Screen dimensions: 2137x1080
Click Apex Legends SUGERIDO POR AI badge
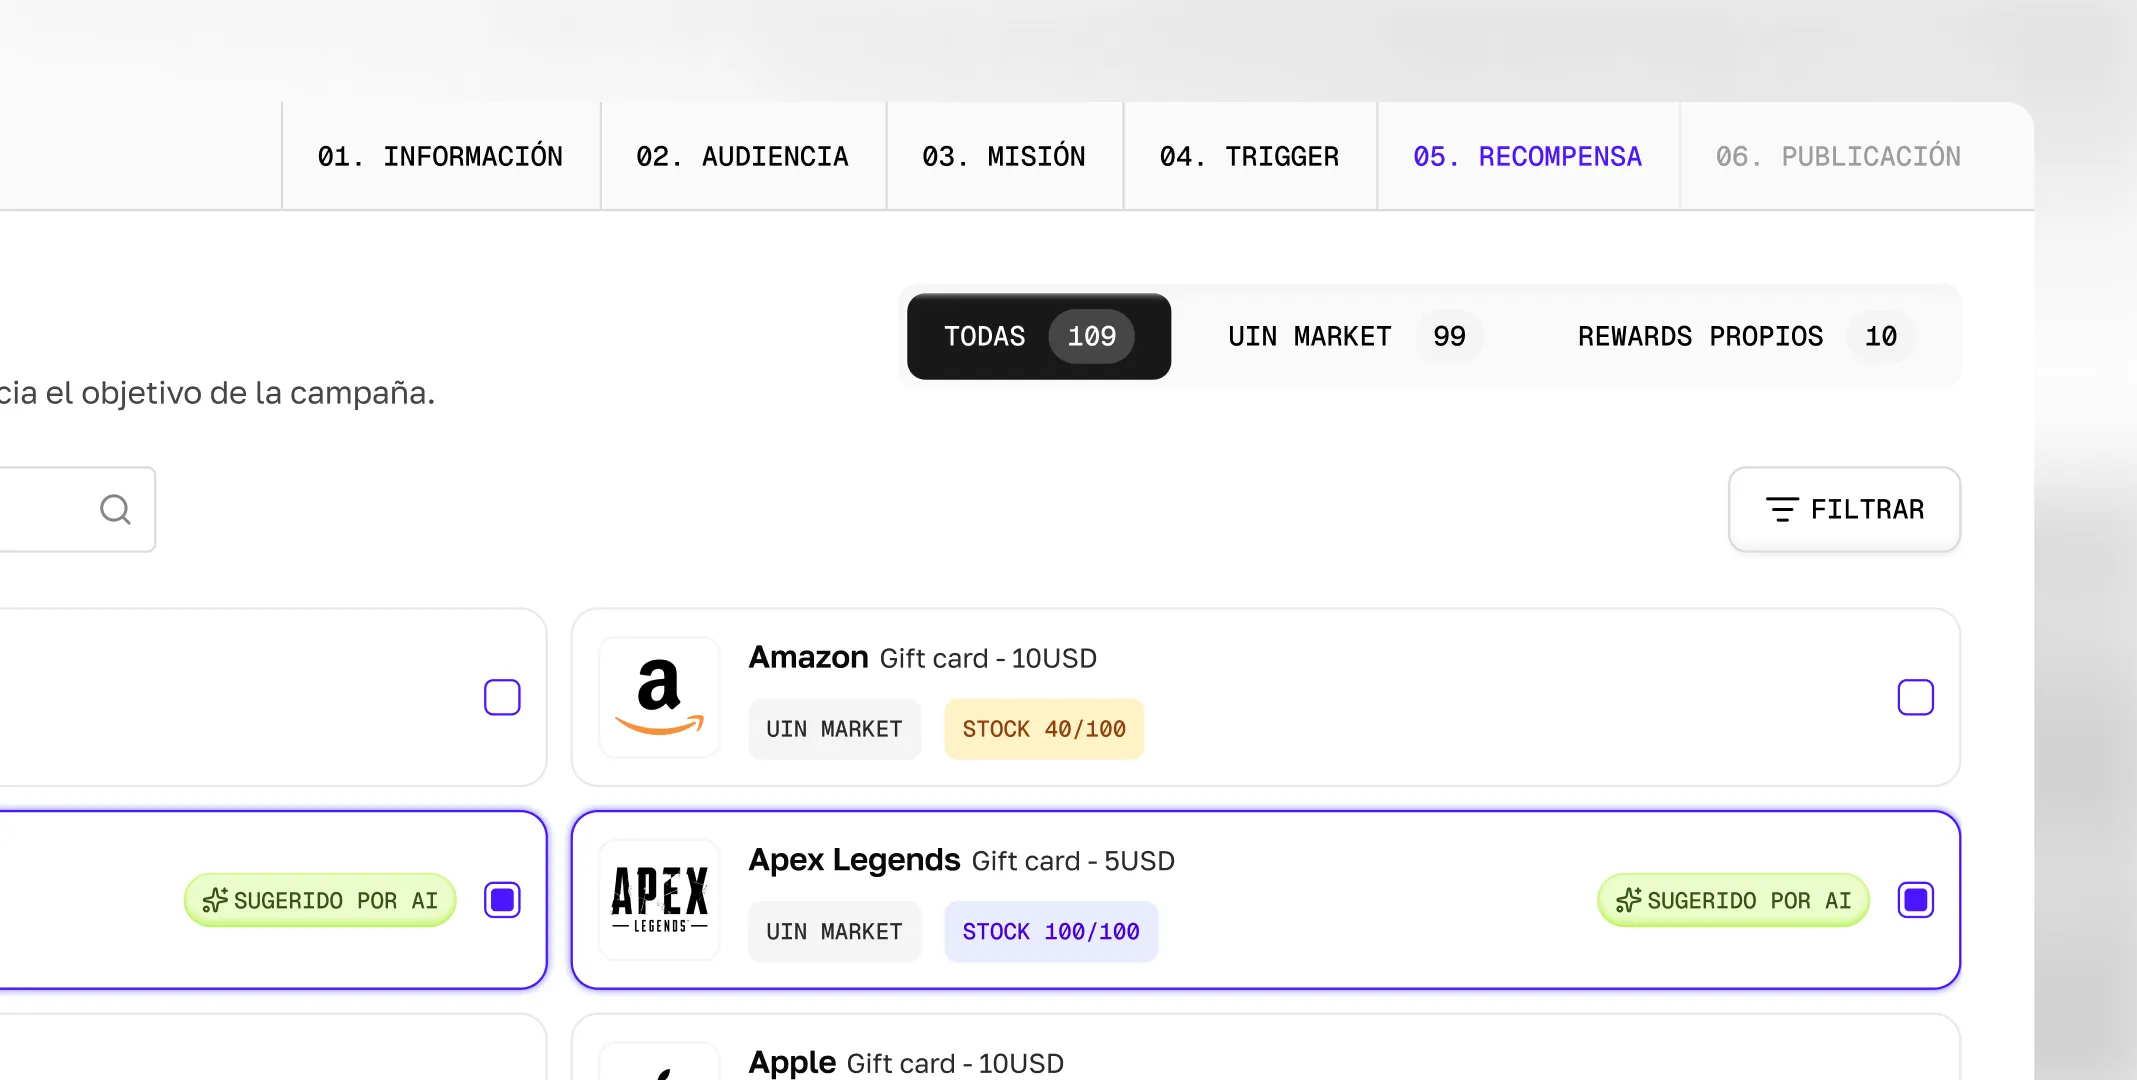[x=1733, y=900]
